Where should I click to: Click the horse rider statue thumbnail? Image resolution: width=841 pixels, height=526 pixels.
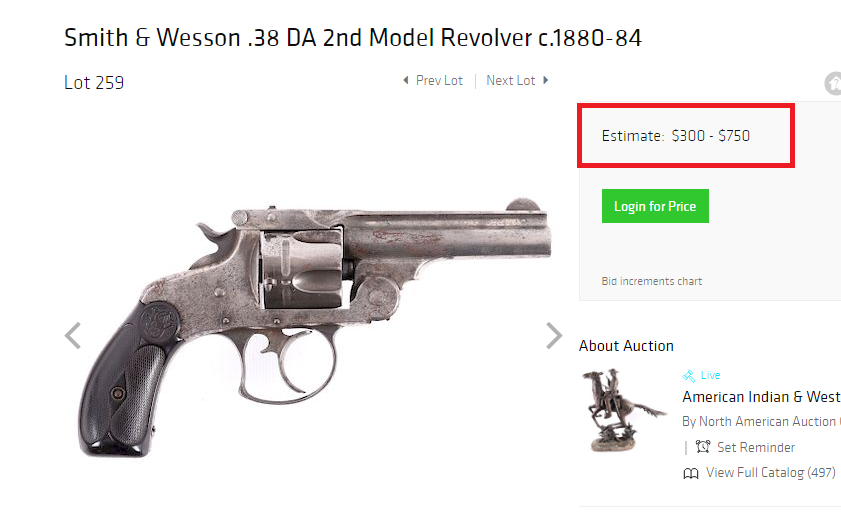coord(624,410)
